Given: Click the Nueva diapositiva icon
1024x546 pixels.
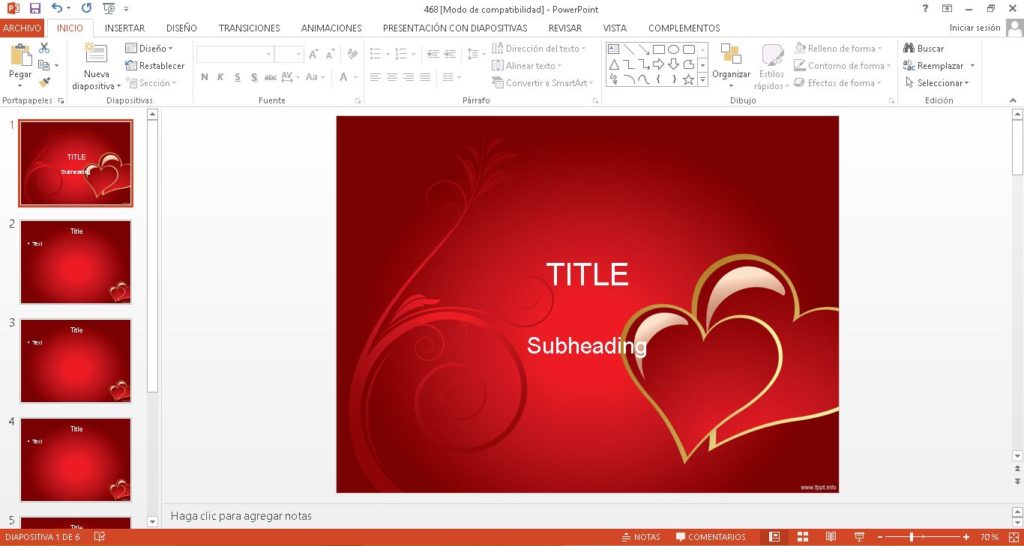Looking at the screenshot, I should point(96,54).
